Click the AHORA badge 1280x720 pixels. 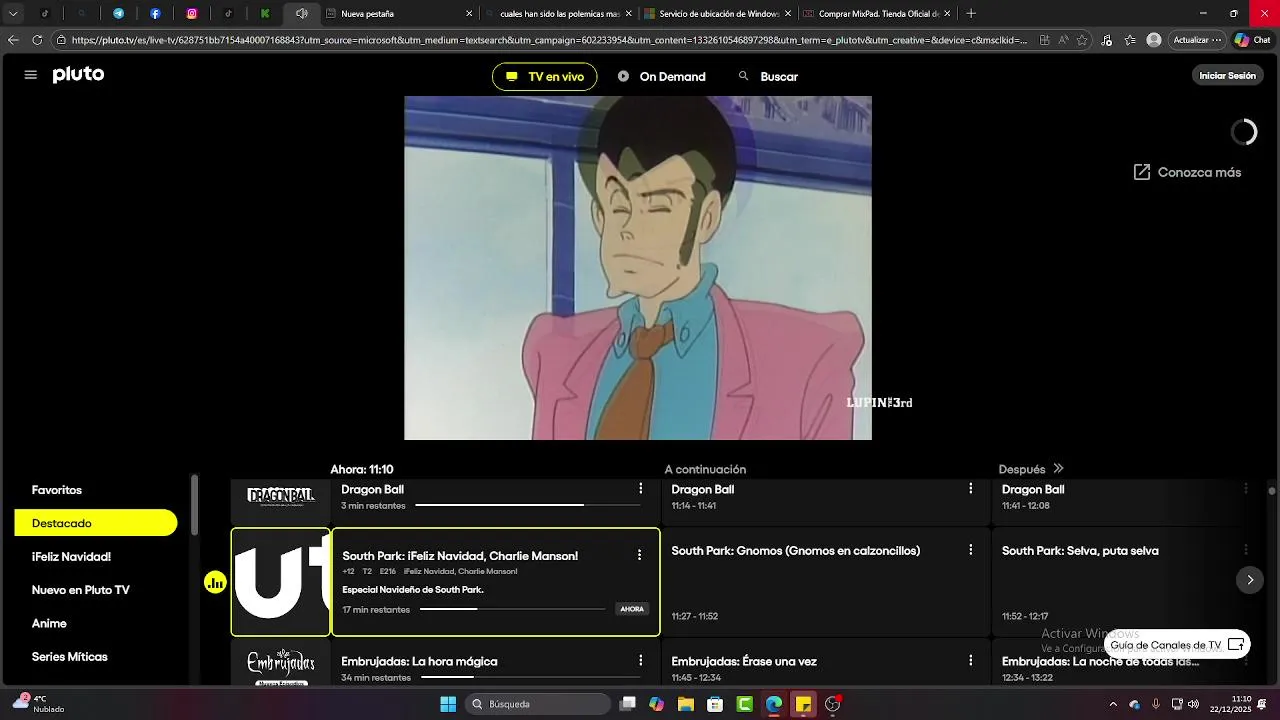[x=632, y=609]
